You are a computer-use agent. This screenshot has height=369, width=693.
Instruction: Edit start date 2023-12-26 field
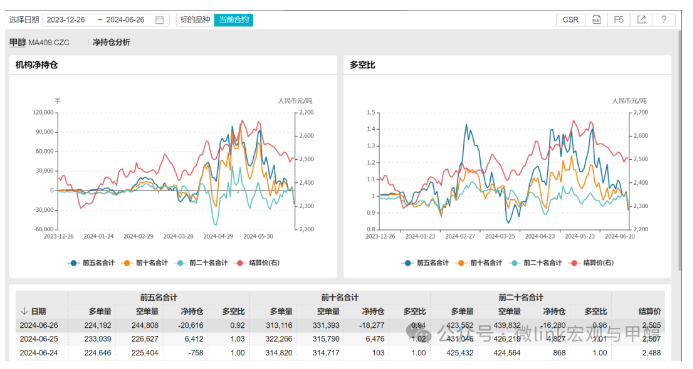point(66,20)
